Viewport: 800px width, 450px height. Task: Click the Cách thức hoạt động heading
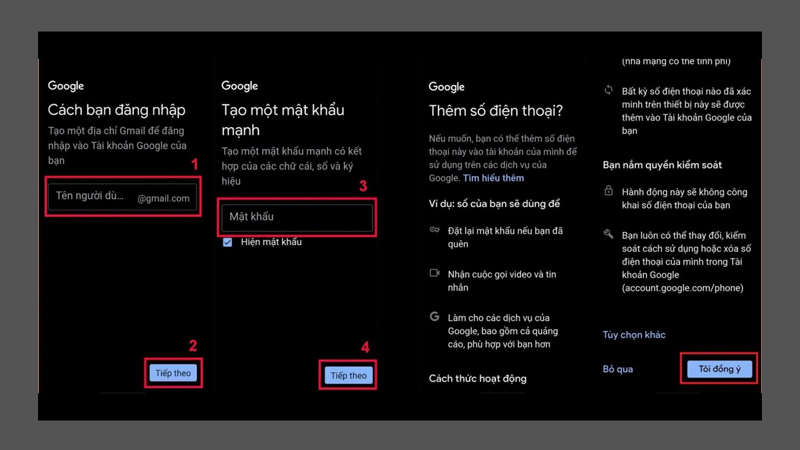478,379
